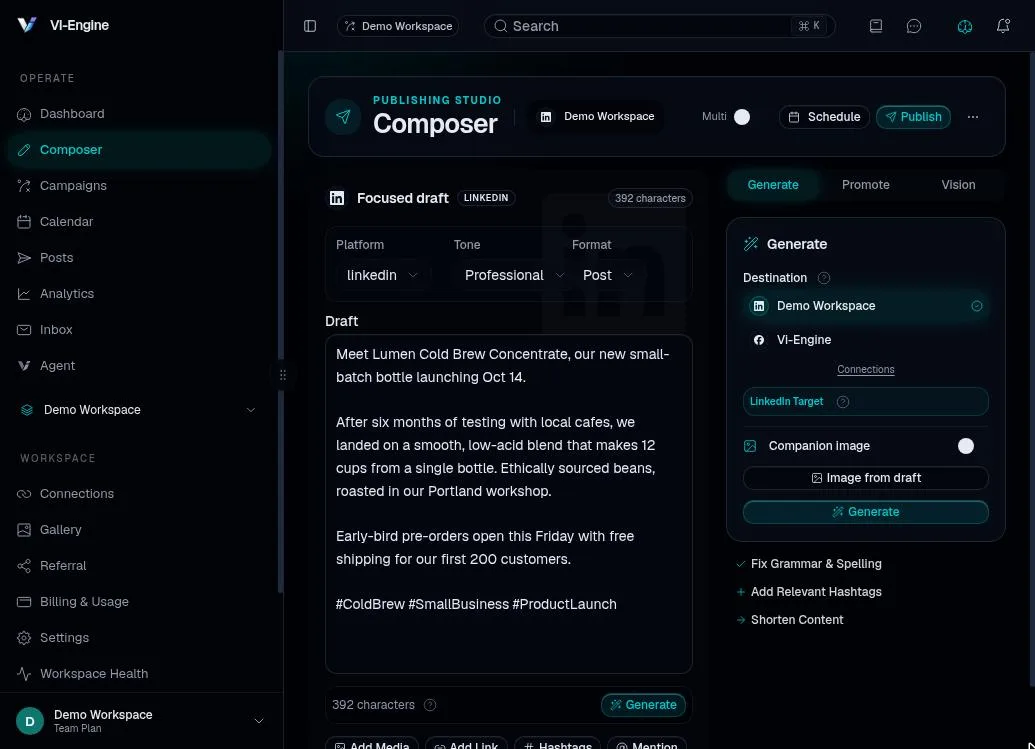This screenshot has width=1035, height=749.
Task: Click the Companion image picture icon
Action: pos(750,446)
